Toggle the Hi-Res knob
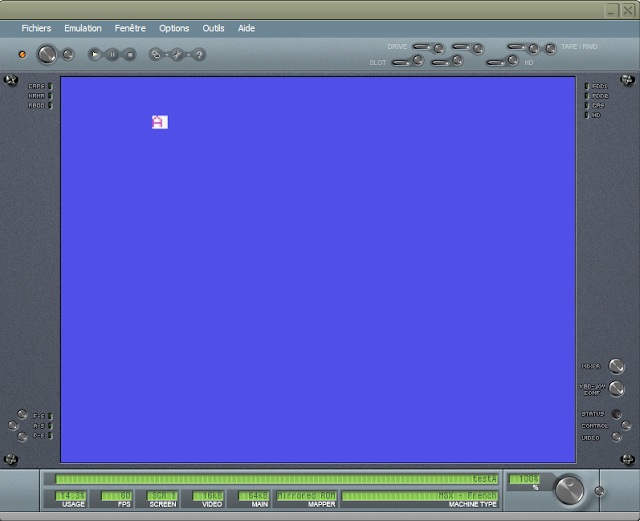Image resolution: width=640 pixels, height=521 pixels. click(616, 367)
